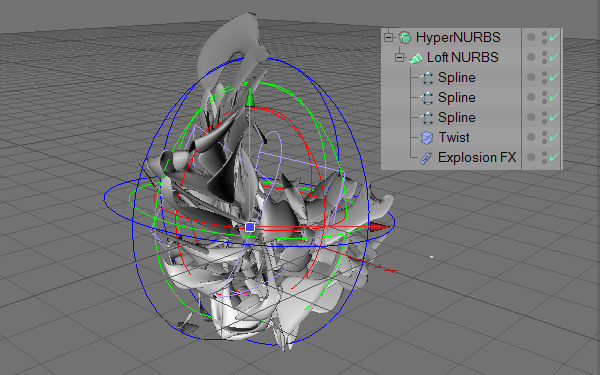Image resolution: width=600 pixels, height=375 pixels.
Task: Select the Loft NURBS tree entry
Action: [463, 57]
